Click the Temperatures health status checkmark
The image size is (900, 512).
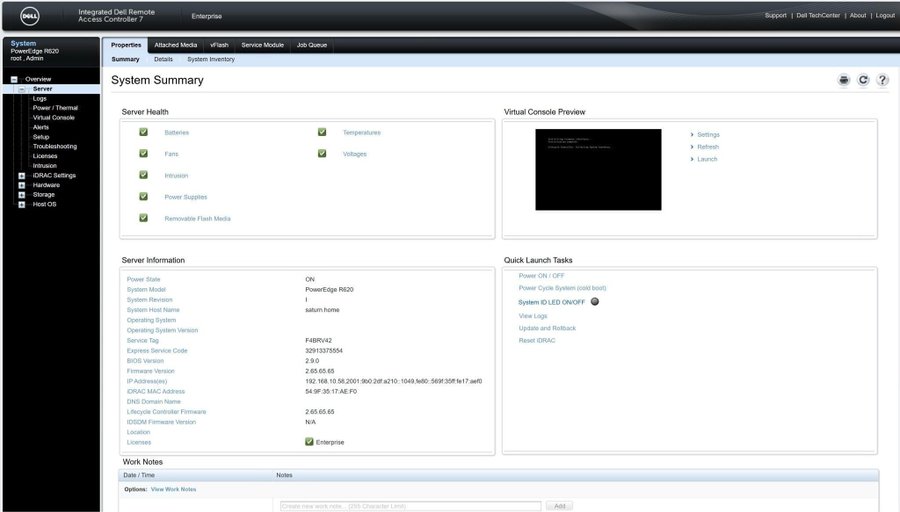pos(322,132)
